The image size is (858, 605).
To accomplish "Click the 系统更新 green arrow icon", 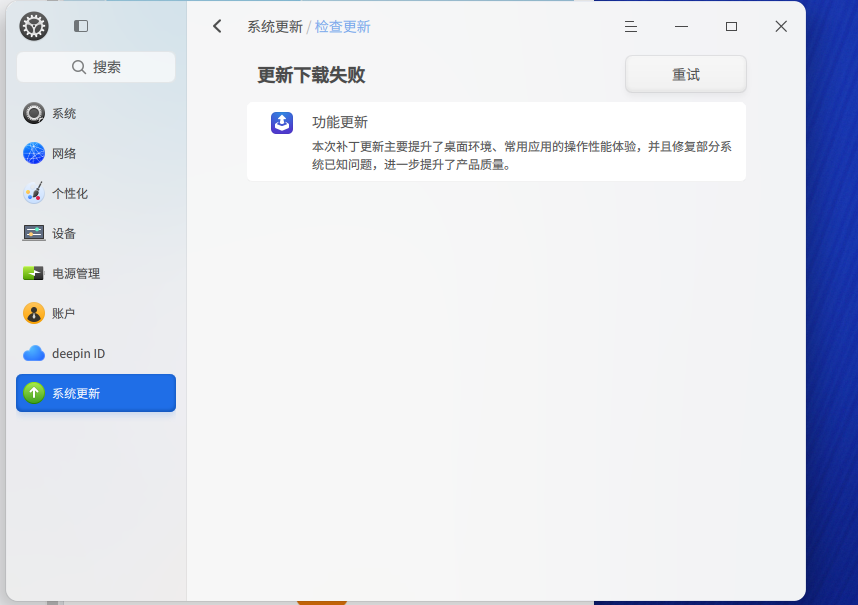I will coord(34,393).
